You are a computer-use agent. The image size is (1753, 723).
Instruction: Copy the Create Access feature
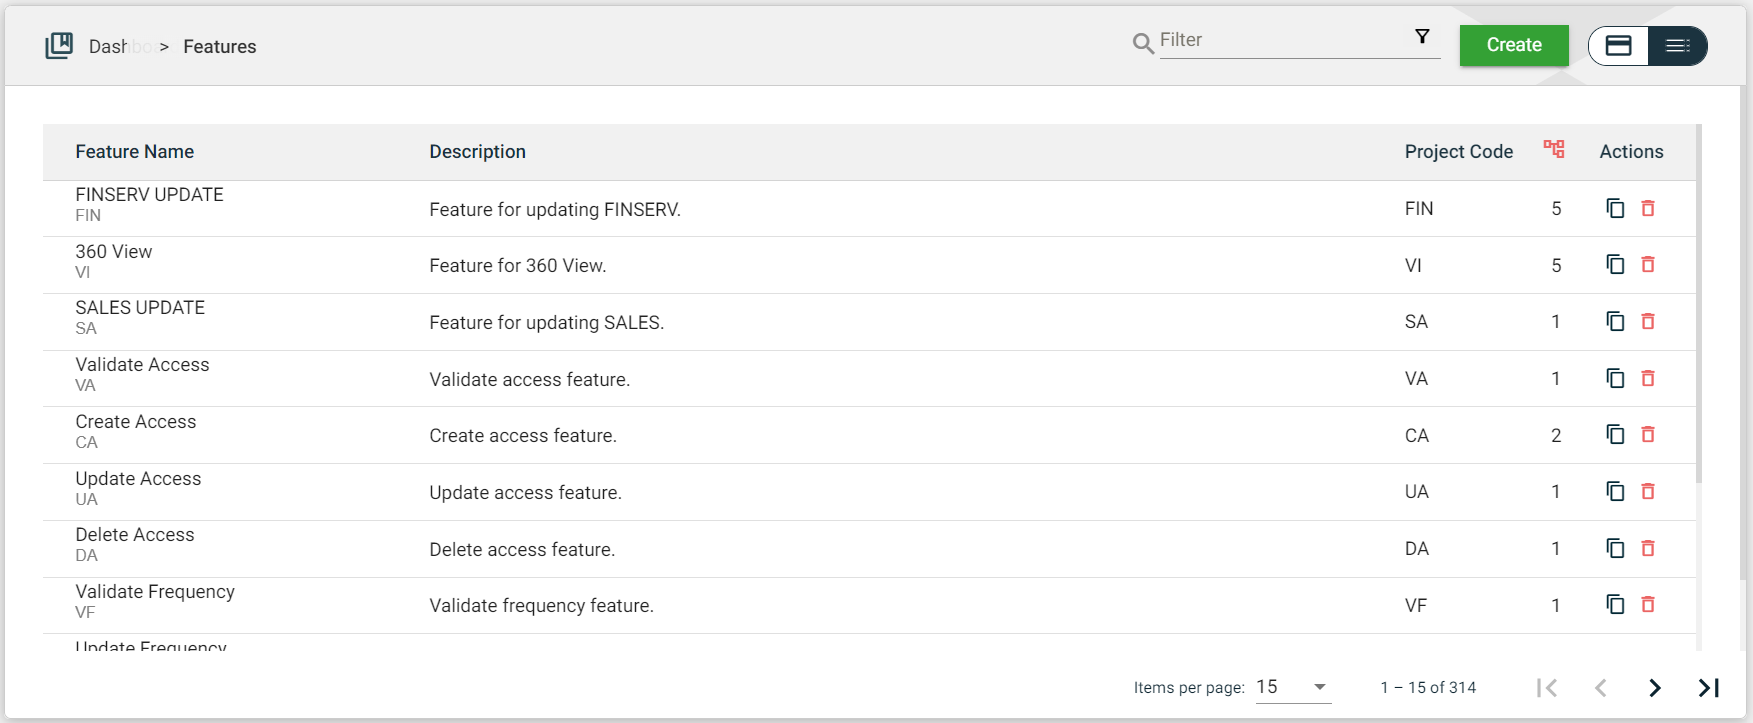1615,435
